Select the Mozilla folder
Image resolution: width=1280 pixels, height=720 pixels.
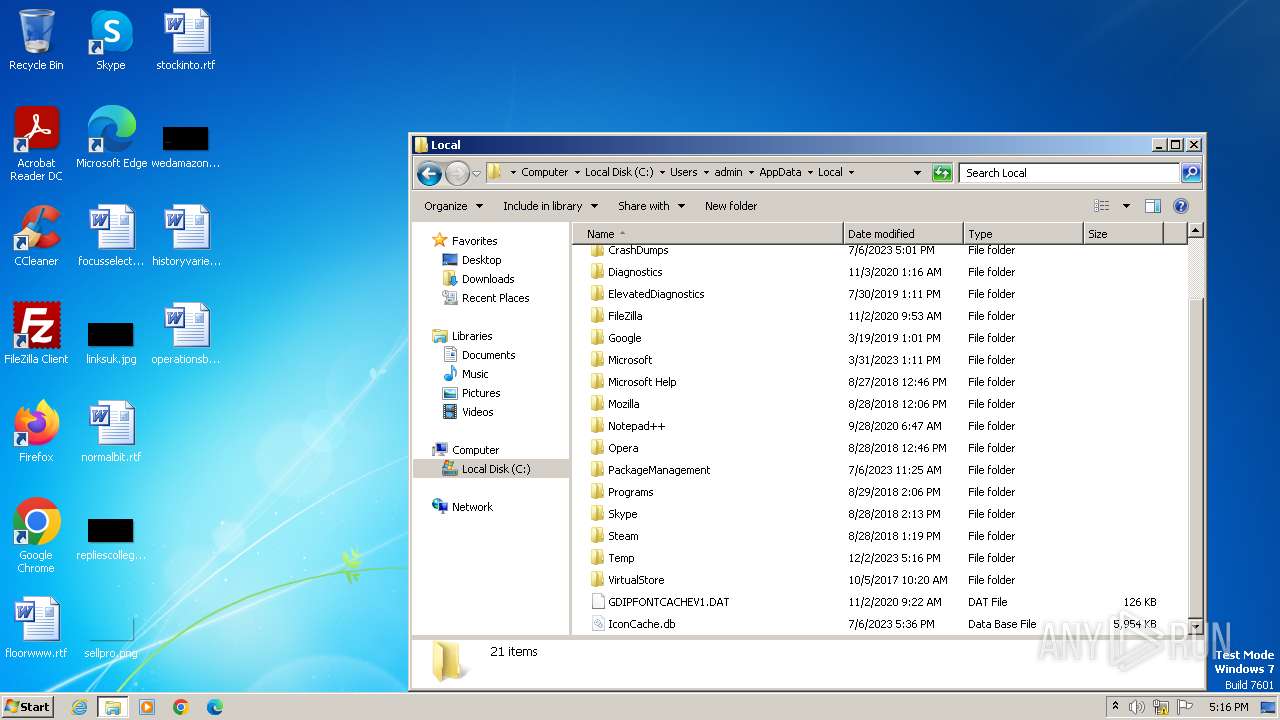pos(623,404)
